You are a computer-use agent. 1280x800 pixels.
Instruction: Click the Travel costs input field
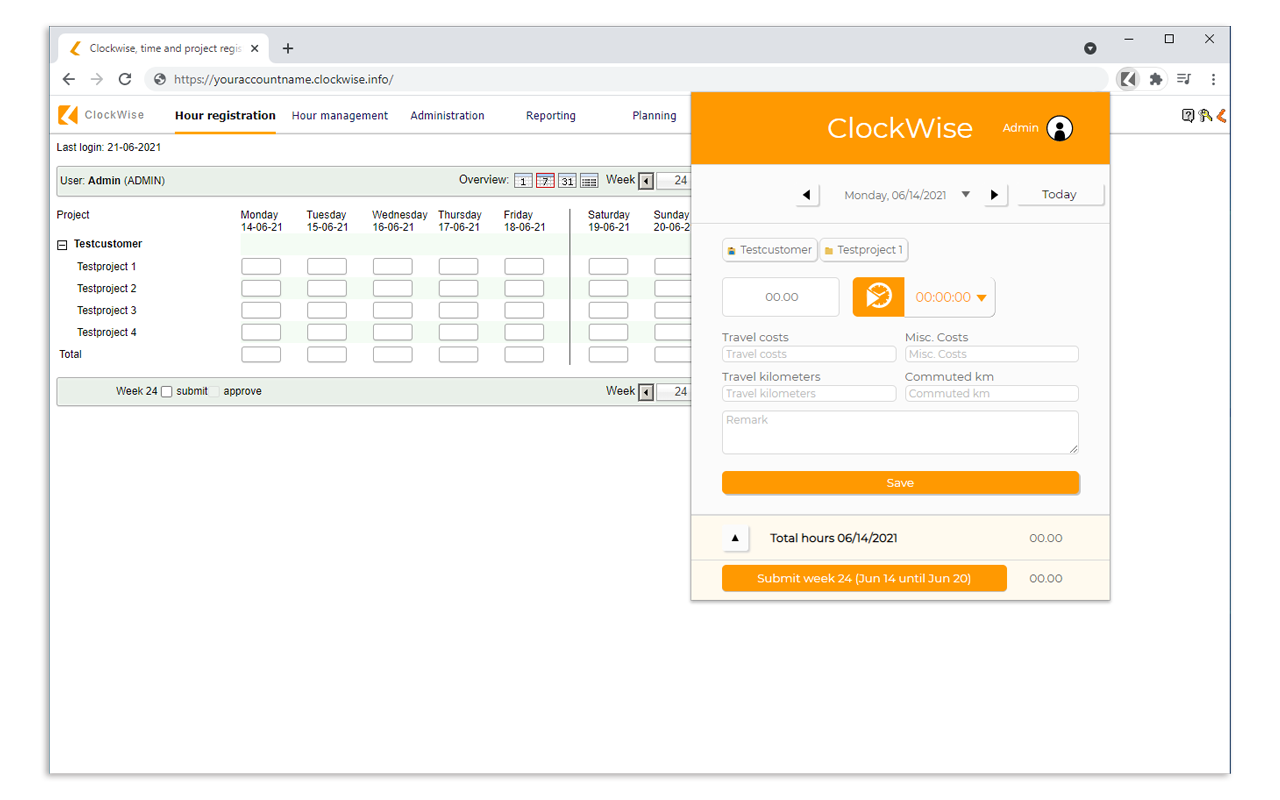point(808,354)
